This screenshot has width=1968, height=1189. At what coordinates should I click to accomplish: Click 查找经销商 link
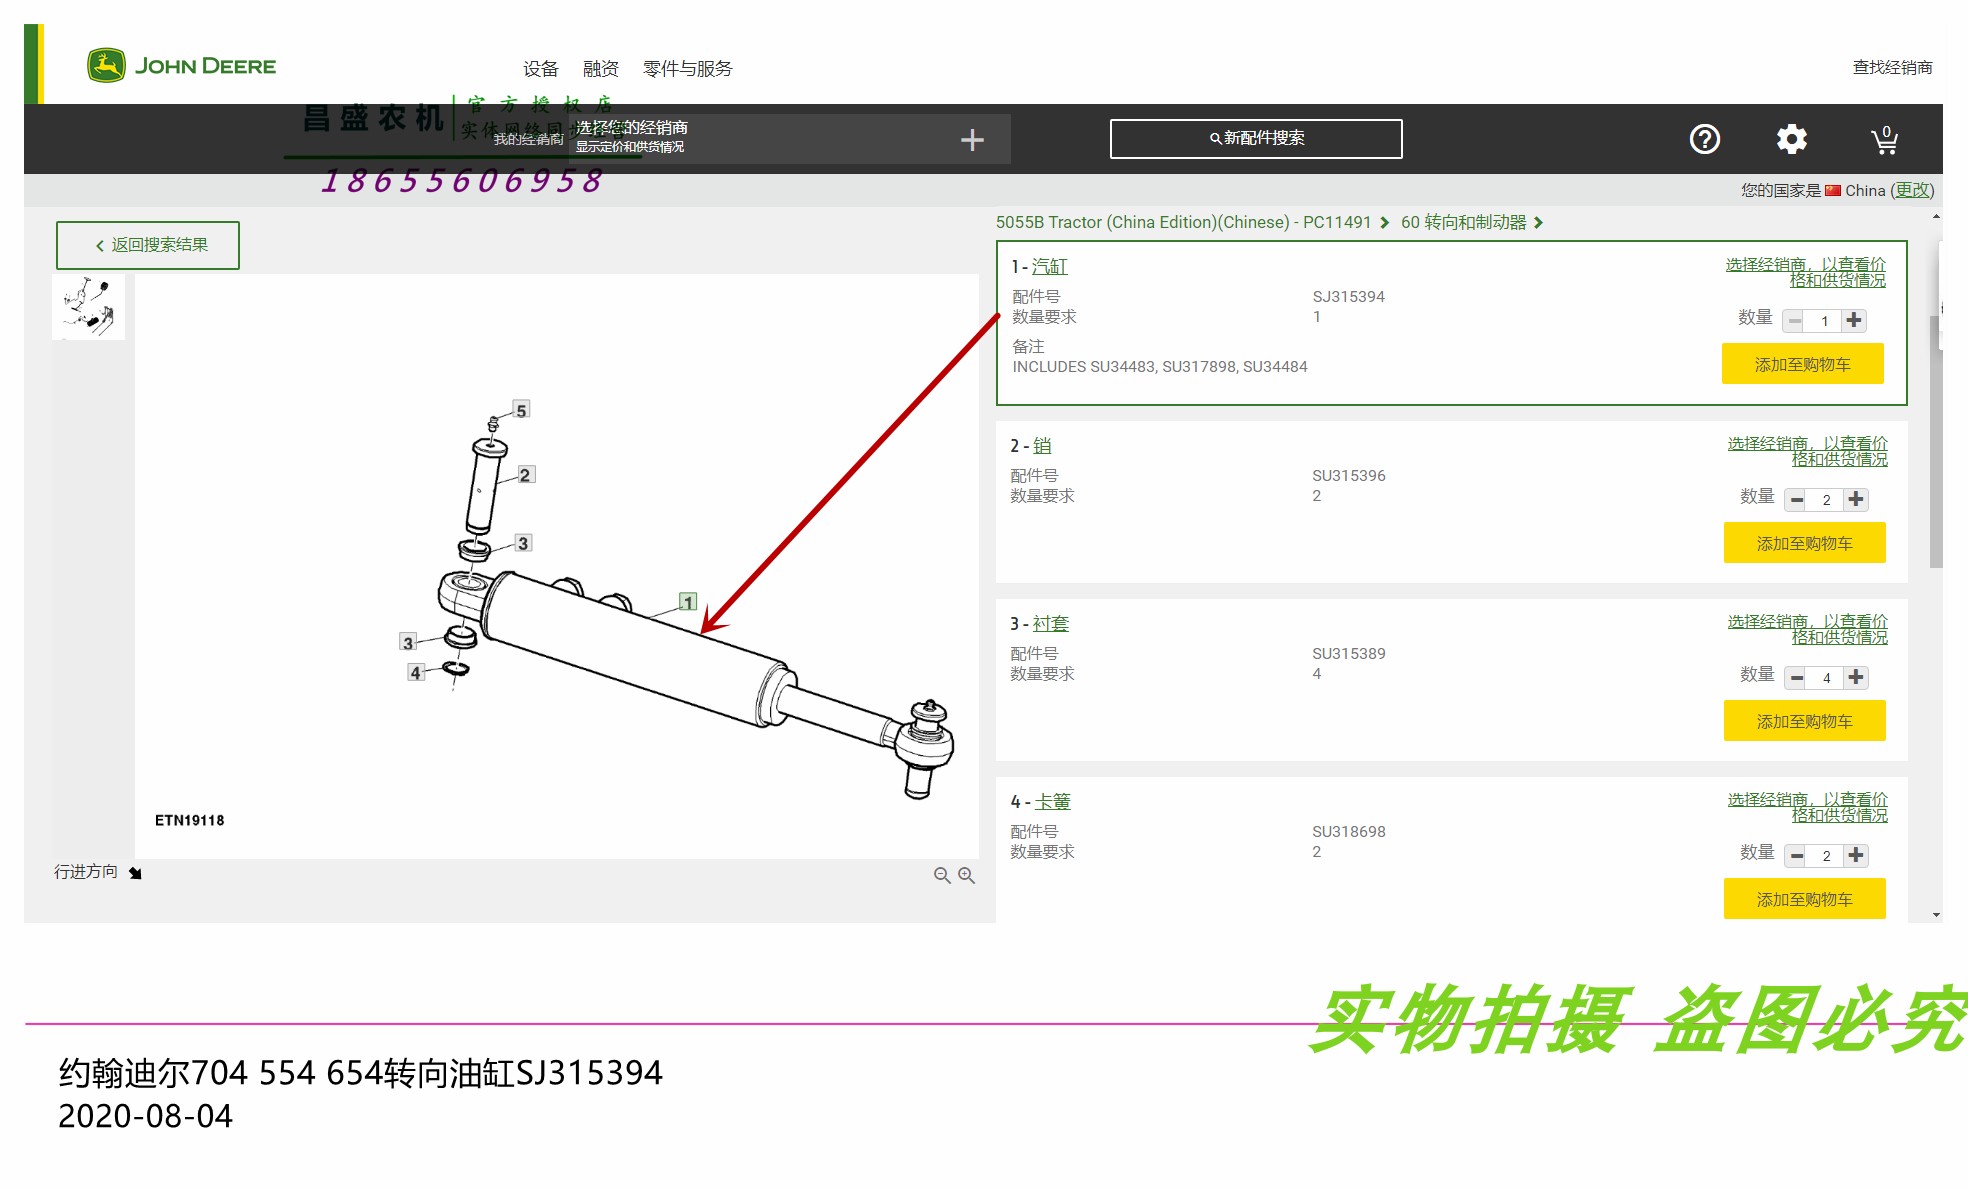pos(1892,67)
